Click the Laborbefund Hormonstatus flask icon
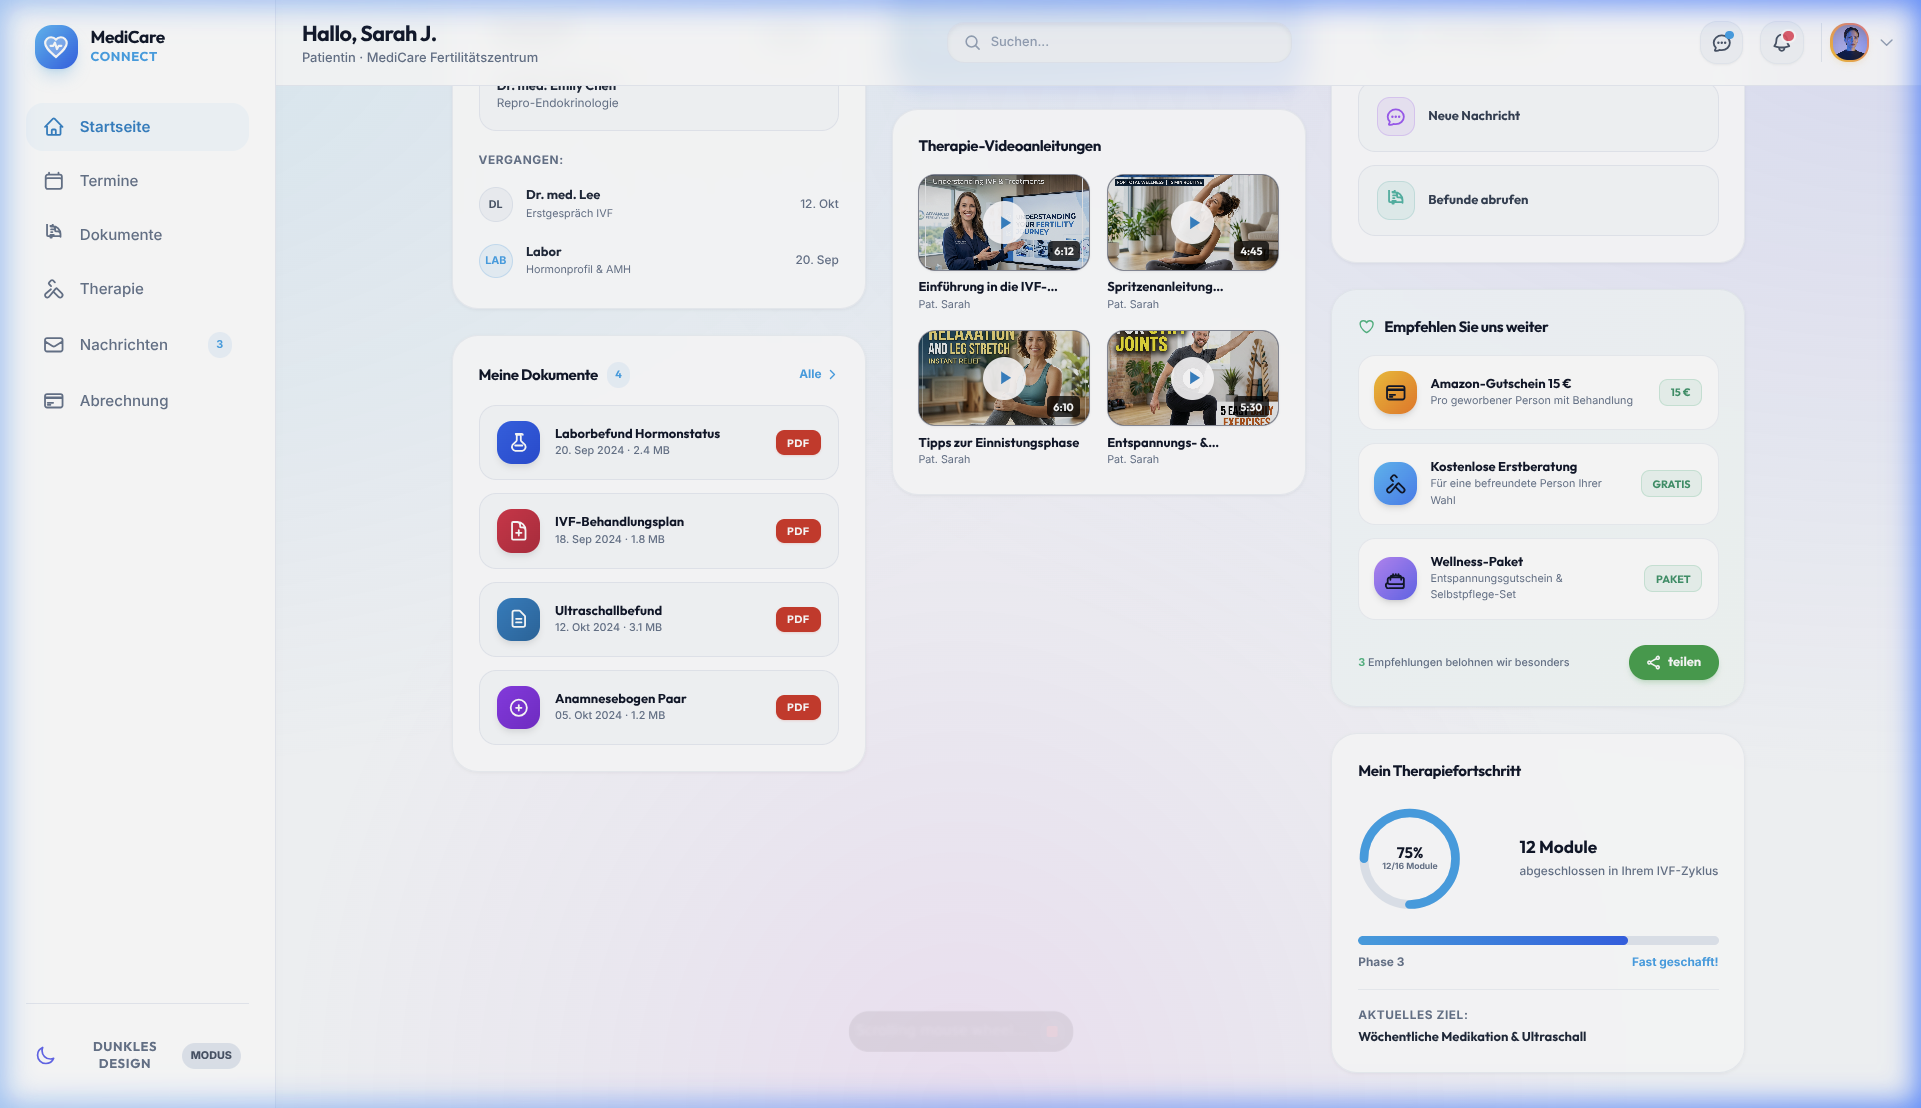 [518, 442]
